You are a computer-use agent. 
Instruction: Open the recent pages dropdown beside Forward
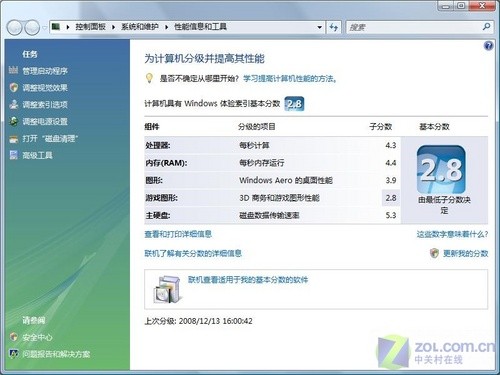coord(45,28)
